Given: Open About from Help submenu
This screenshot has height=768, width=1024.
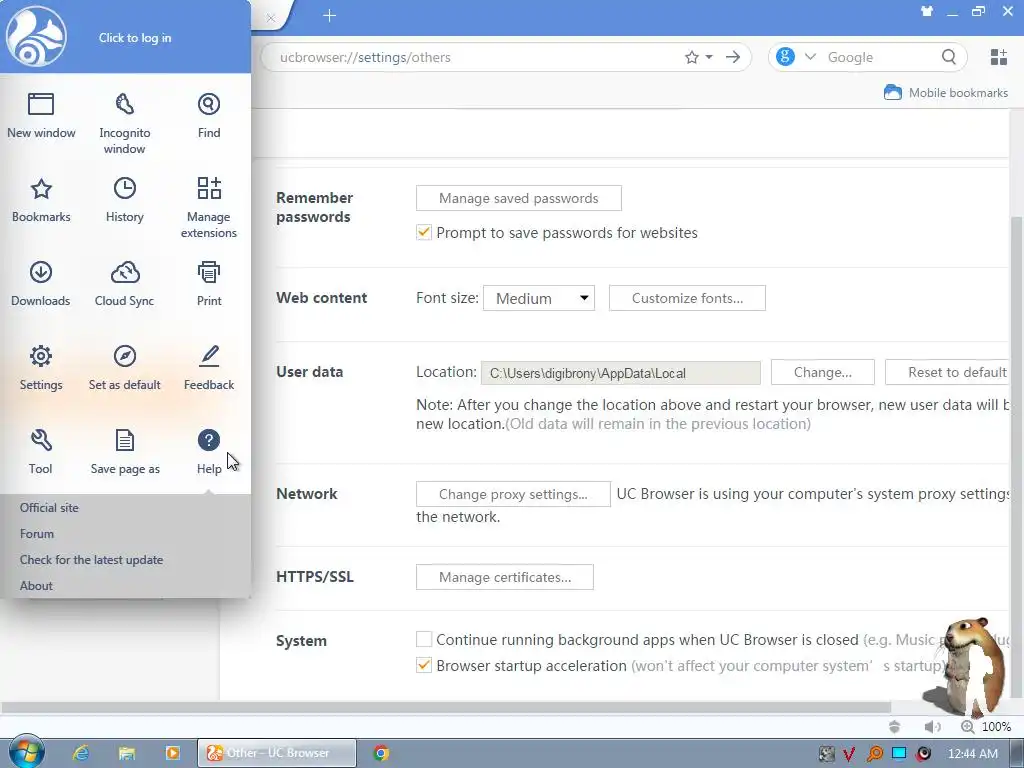Looking at the screenshot, I should [36, 586].
